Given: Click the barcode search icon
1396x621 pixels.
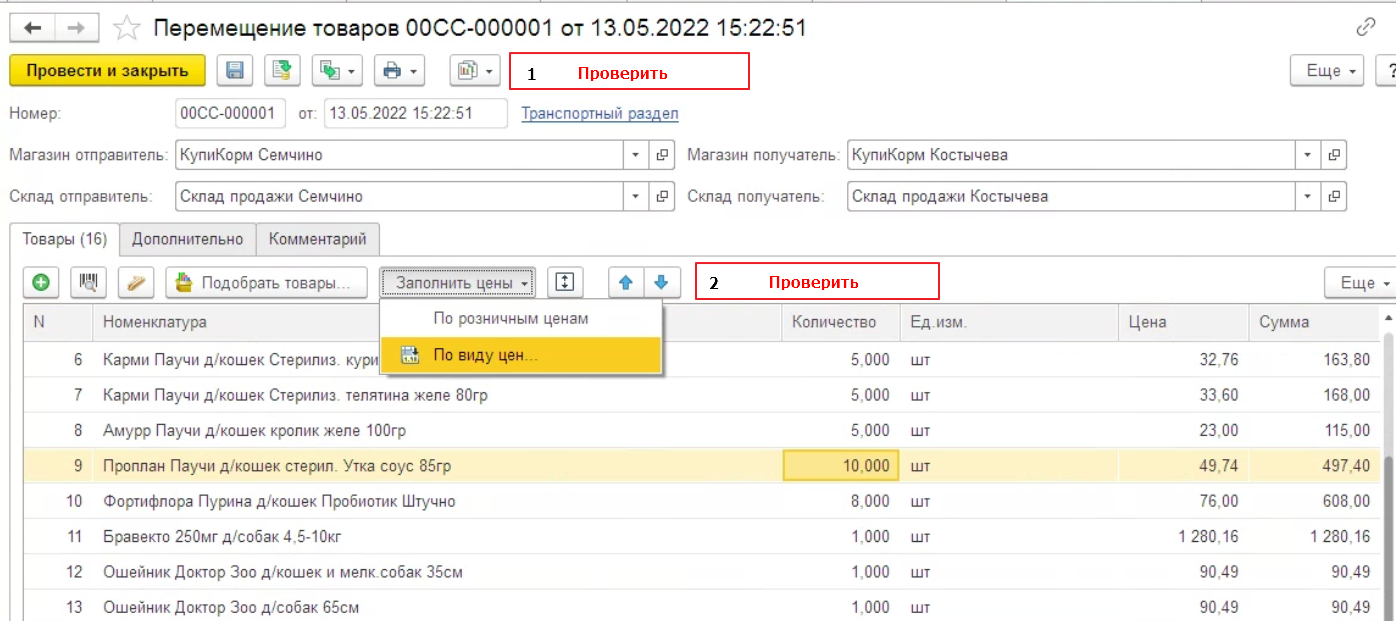Looking at the screenshot, I should [x=89, y=283].
